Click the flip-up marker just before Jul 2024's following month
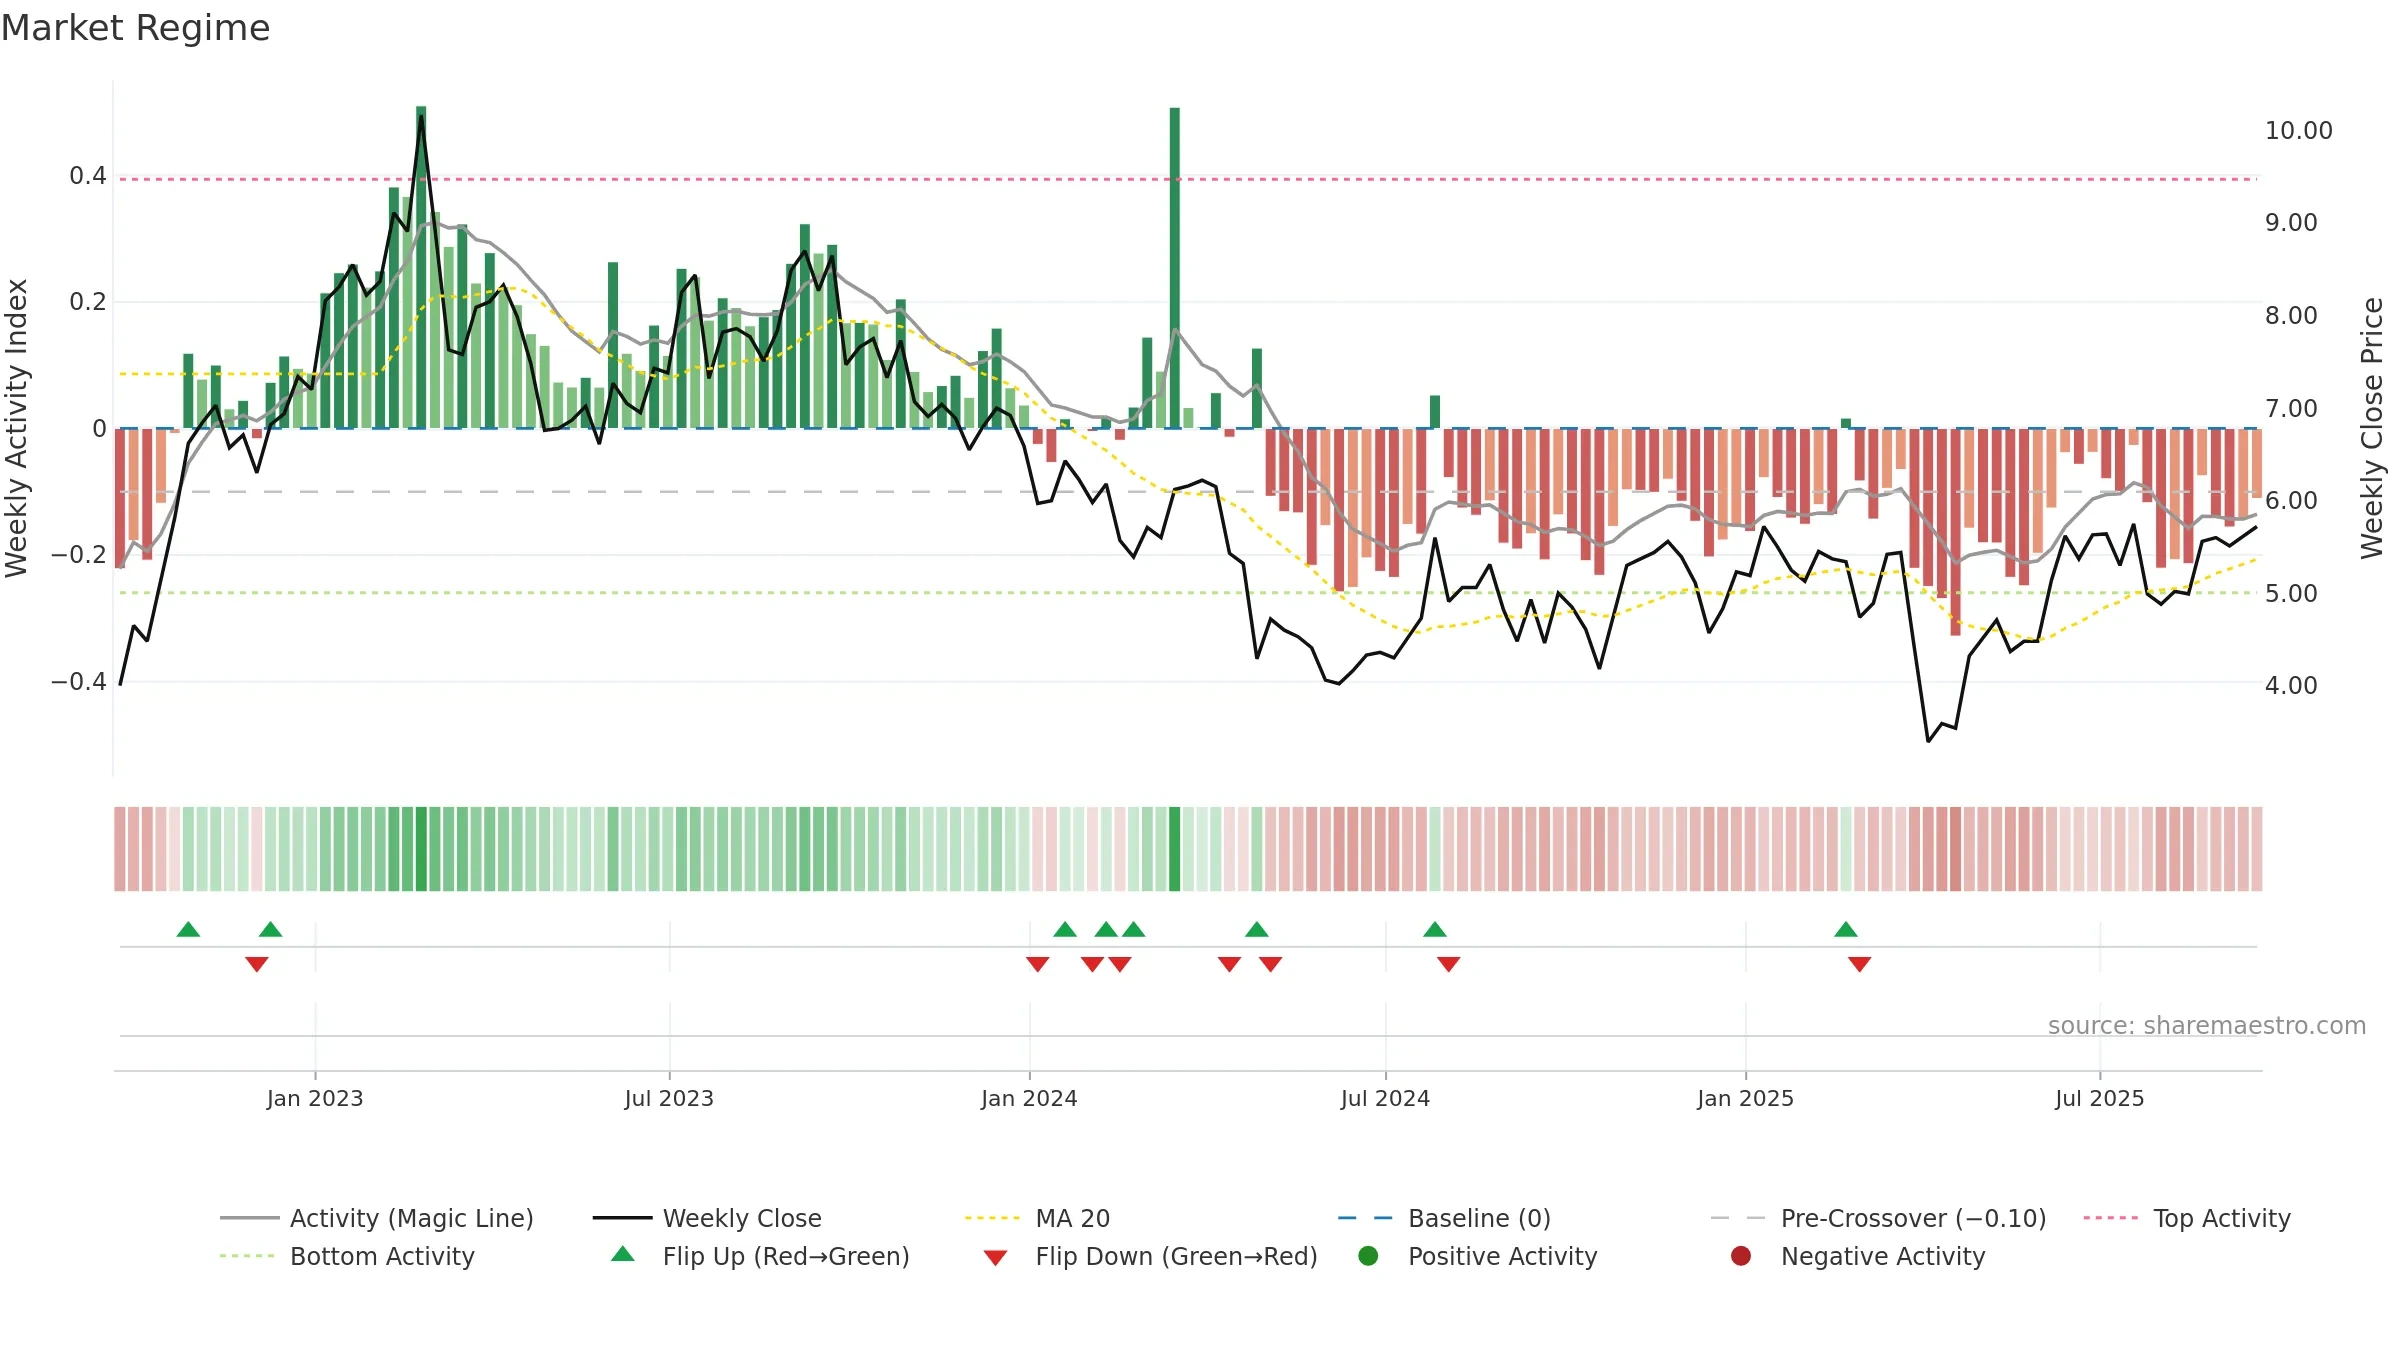 pyautogui.click(x=1435, y=930)
